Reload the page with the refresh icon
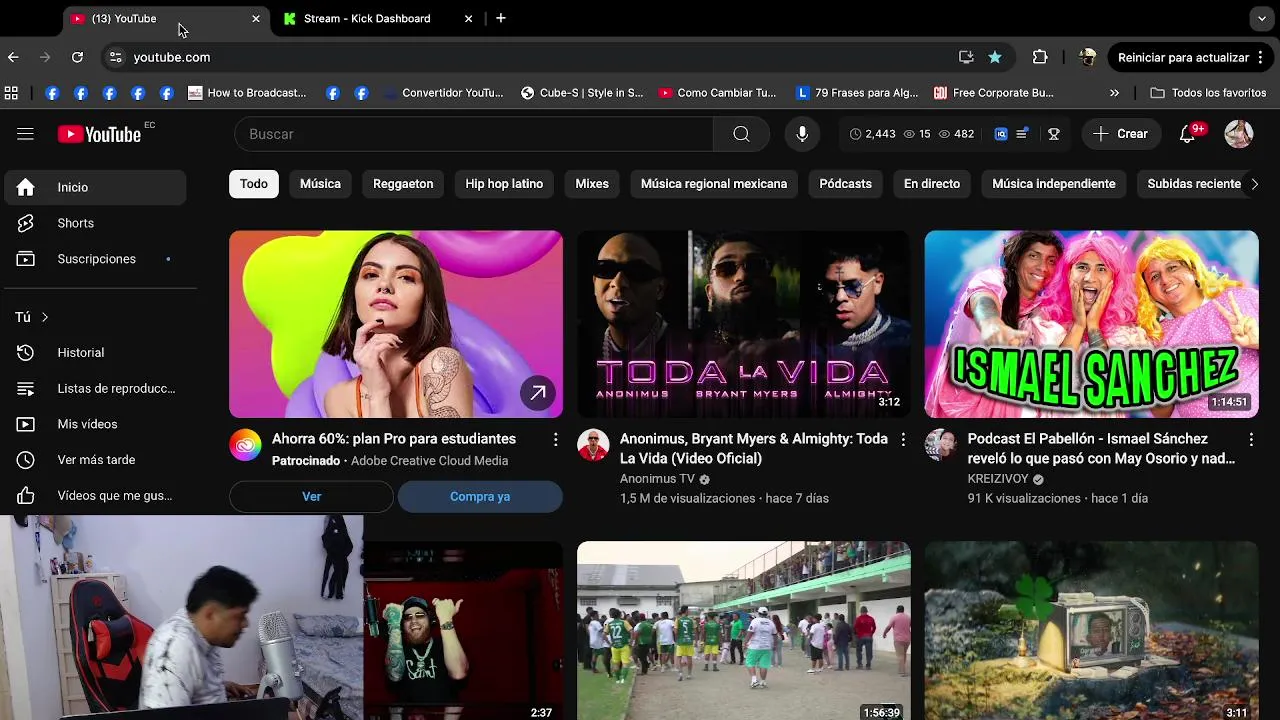This screenshot has width=1280, height=720. click(x=77, y=57)
